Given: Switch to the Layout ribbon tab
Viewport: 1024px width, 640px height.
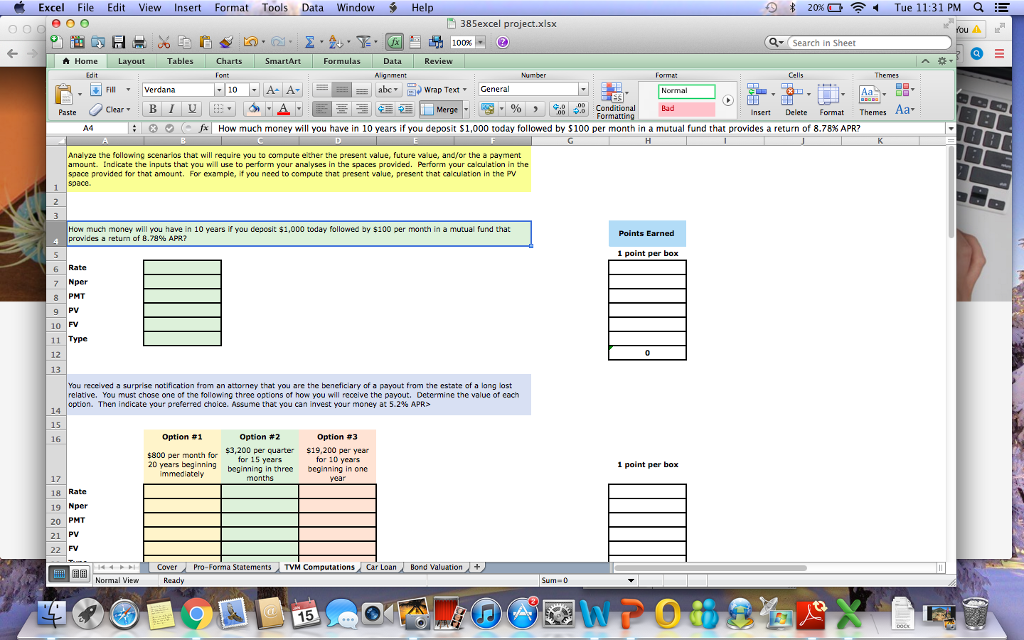Looking at the screenshot, I should coord(131,61).
